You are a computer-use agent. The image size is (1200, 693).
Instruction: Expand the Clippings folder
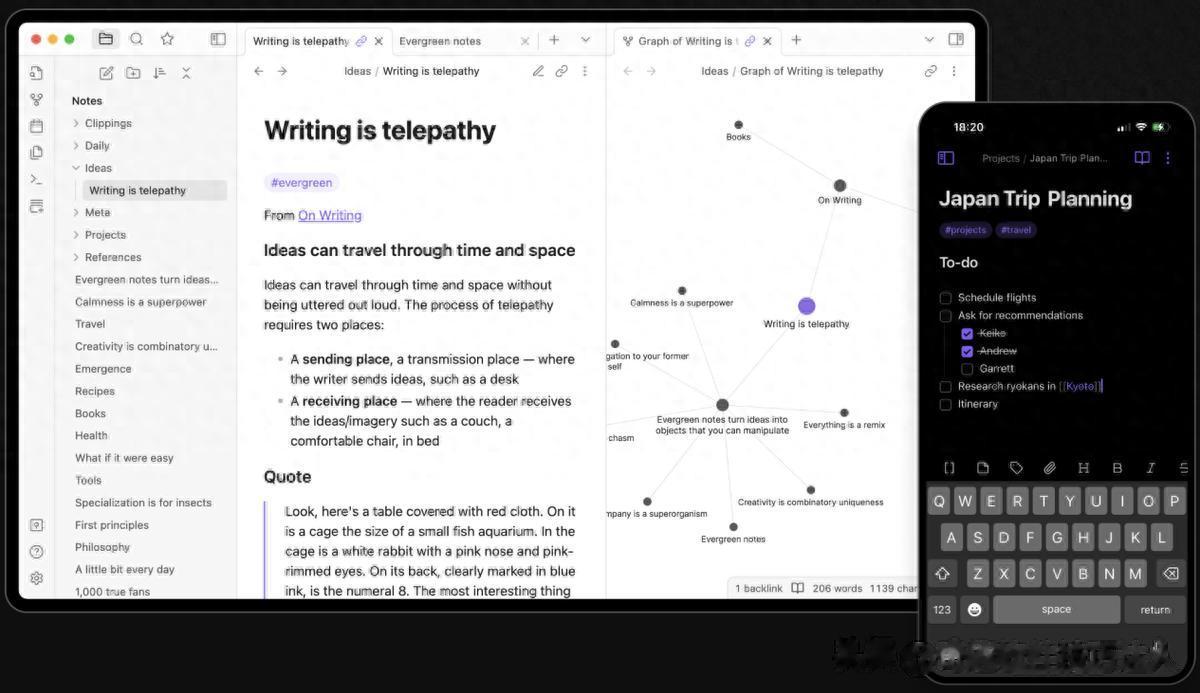click(76, 123)
